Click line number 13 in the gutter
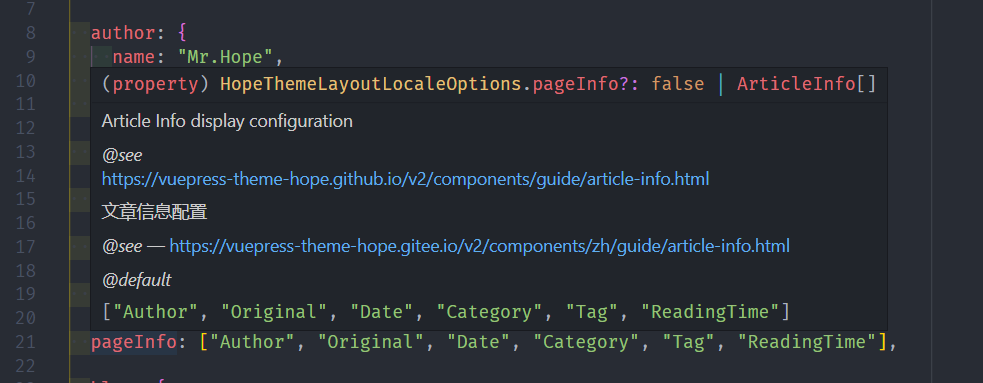Image resolution: width=983 pixels, height=383 pixels. click(26, 152)
